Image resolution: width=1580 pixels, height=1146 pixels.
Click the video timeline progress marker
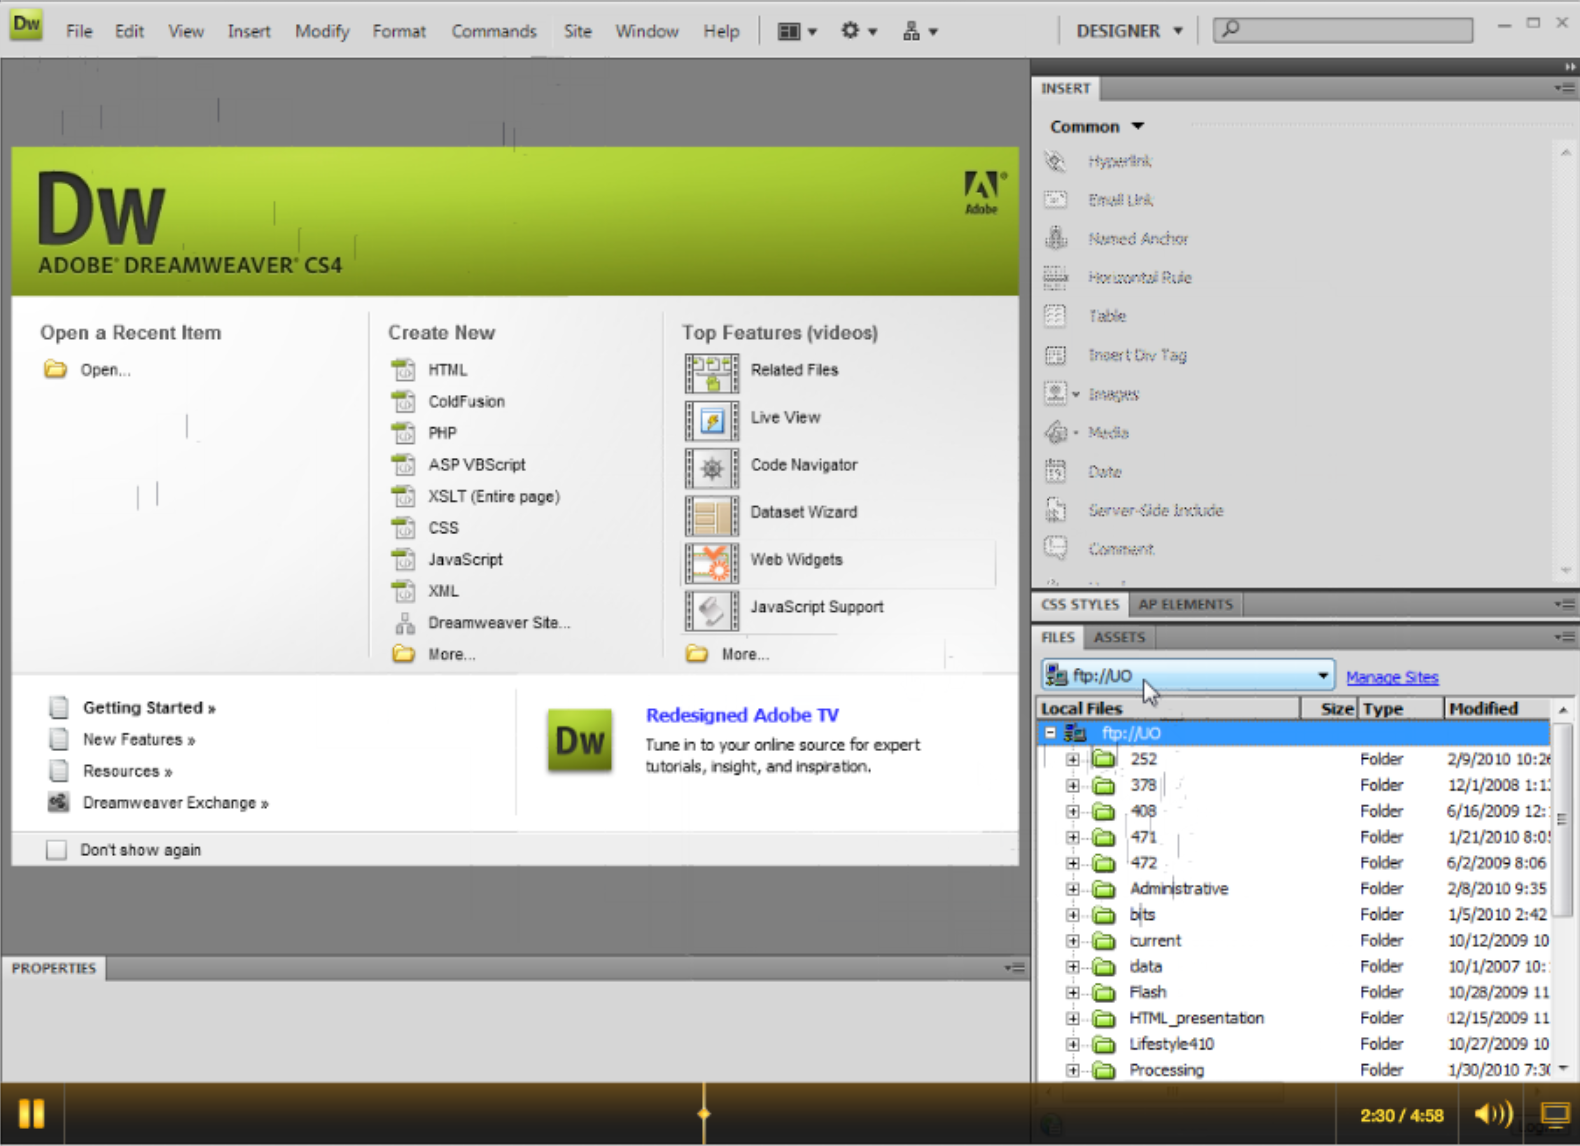point(704,1113)
